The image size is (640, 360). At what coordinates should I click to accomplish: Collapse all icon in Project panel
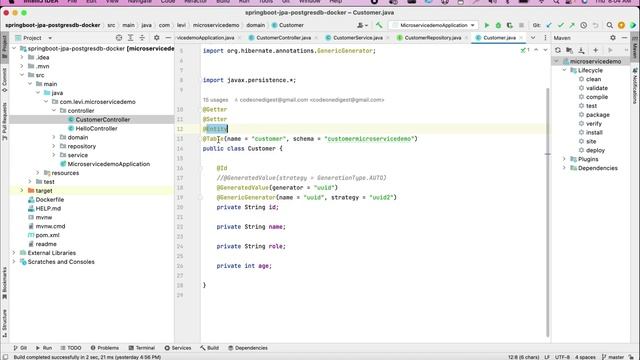(142, 38)
